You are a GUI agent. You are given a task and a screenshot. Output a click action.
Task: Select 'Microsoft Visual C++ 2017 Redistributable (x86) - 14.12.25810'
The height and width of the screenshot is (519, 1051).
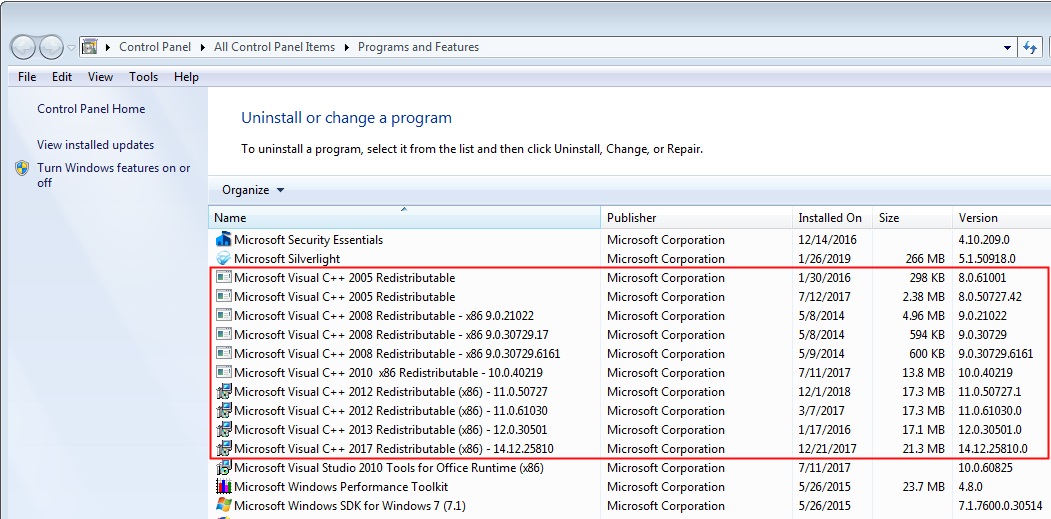[393, 449]
